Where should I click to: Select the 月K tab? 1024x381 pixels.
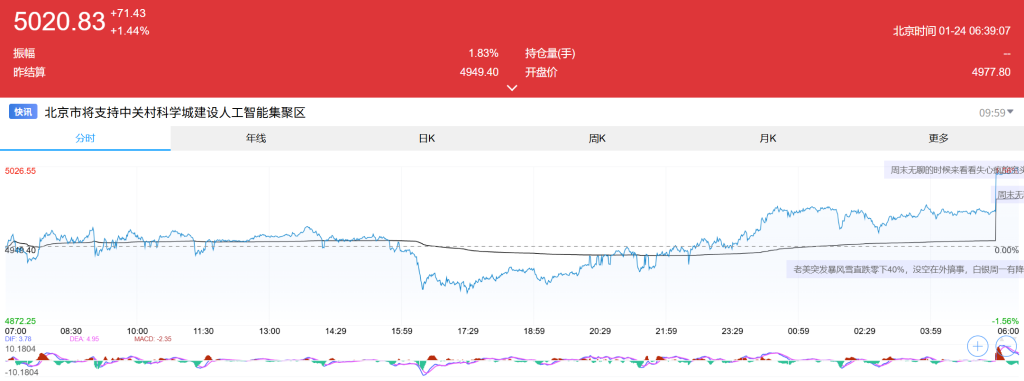point(768,139)
